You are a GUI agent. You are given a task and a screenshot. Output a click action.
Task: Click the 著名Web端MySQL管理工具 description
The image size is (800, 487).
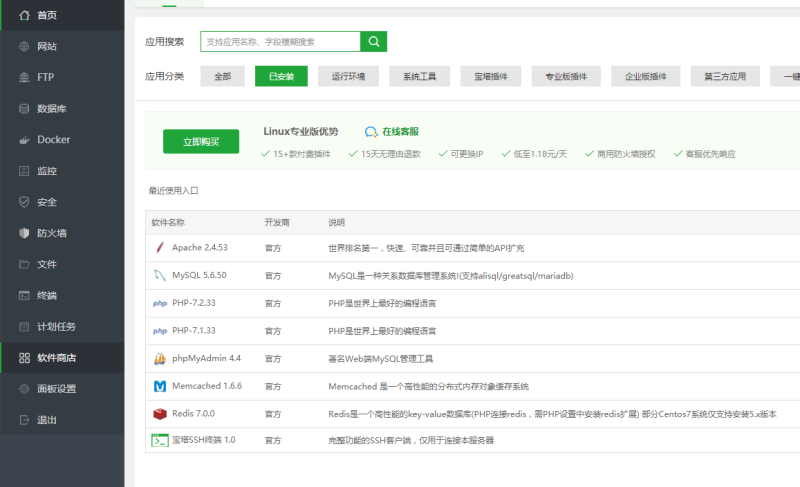coord(381,358)
